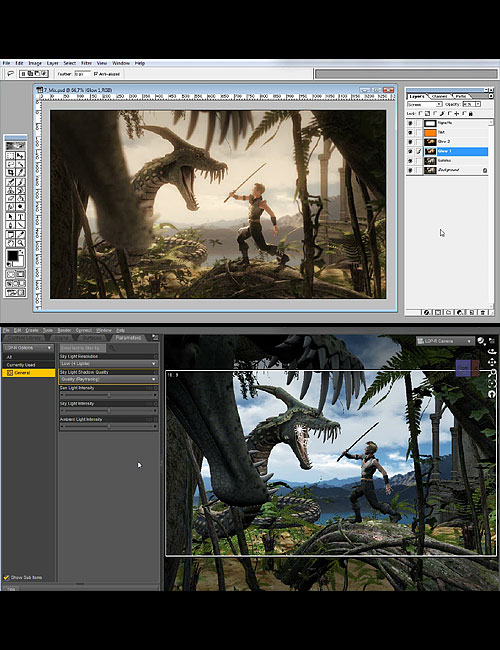Viewport: 500px width, 650px height.
Task: Open the Layers palette flyout menu arrow
Action: click(x=491, y=96)
